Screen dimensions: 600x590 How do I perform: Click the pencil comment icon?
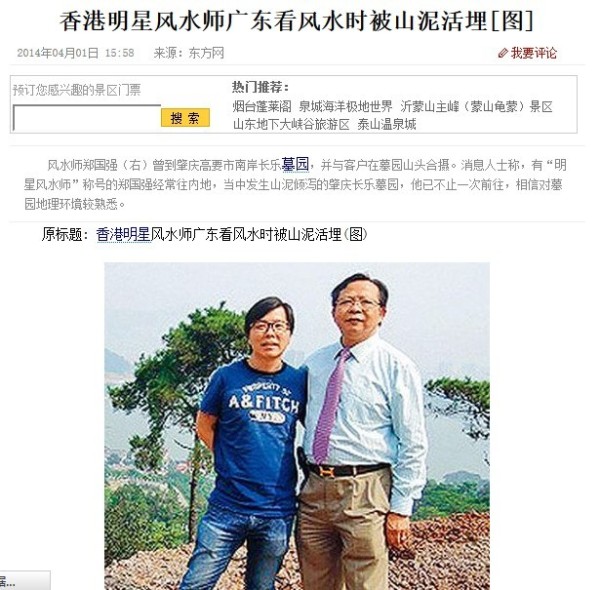pyautogui.click(x=503, y=53)
